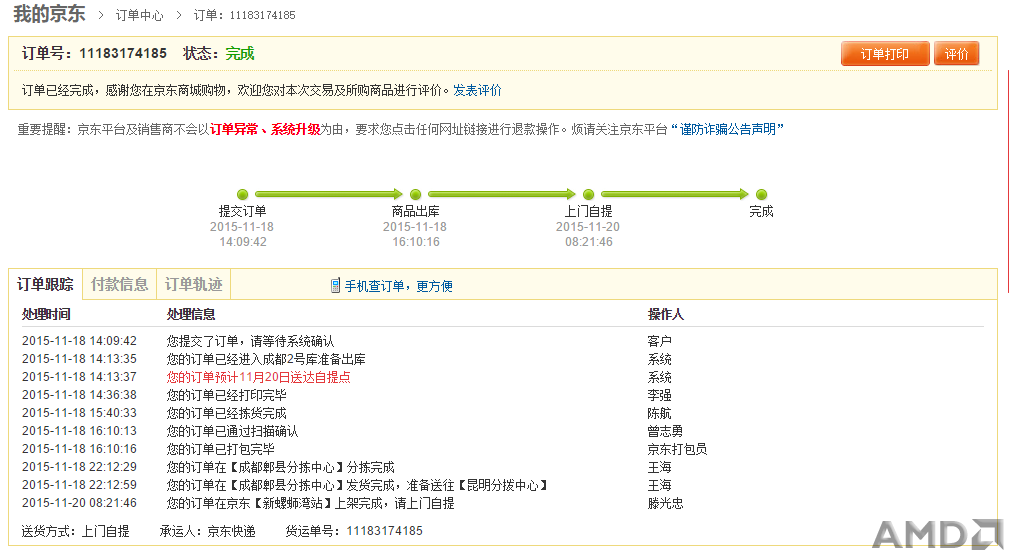The image size is (1009, 555).
Task: Click operator 京东打包员
Action: coord(677,449)
